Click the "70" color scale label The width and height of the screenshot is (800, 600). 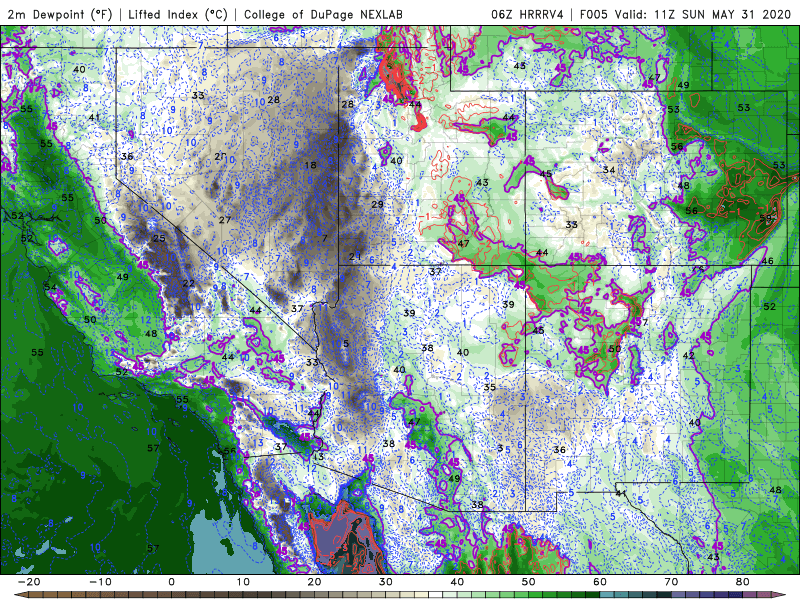pos(671,582)
